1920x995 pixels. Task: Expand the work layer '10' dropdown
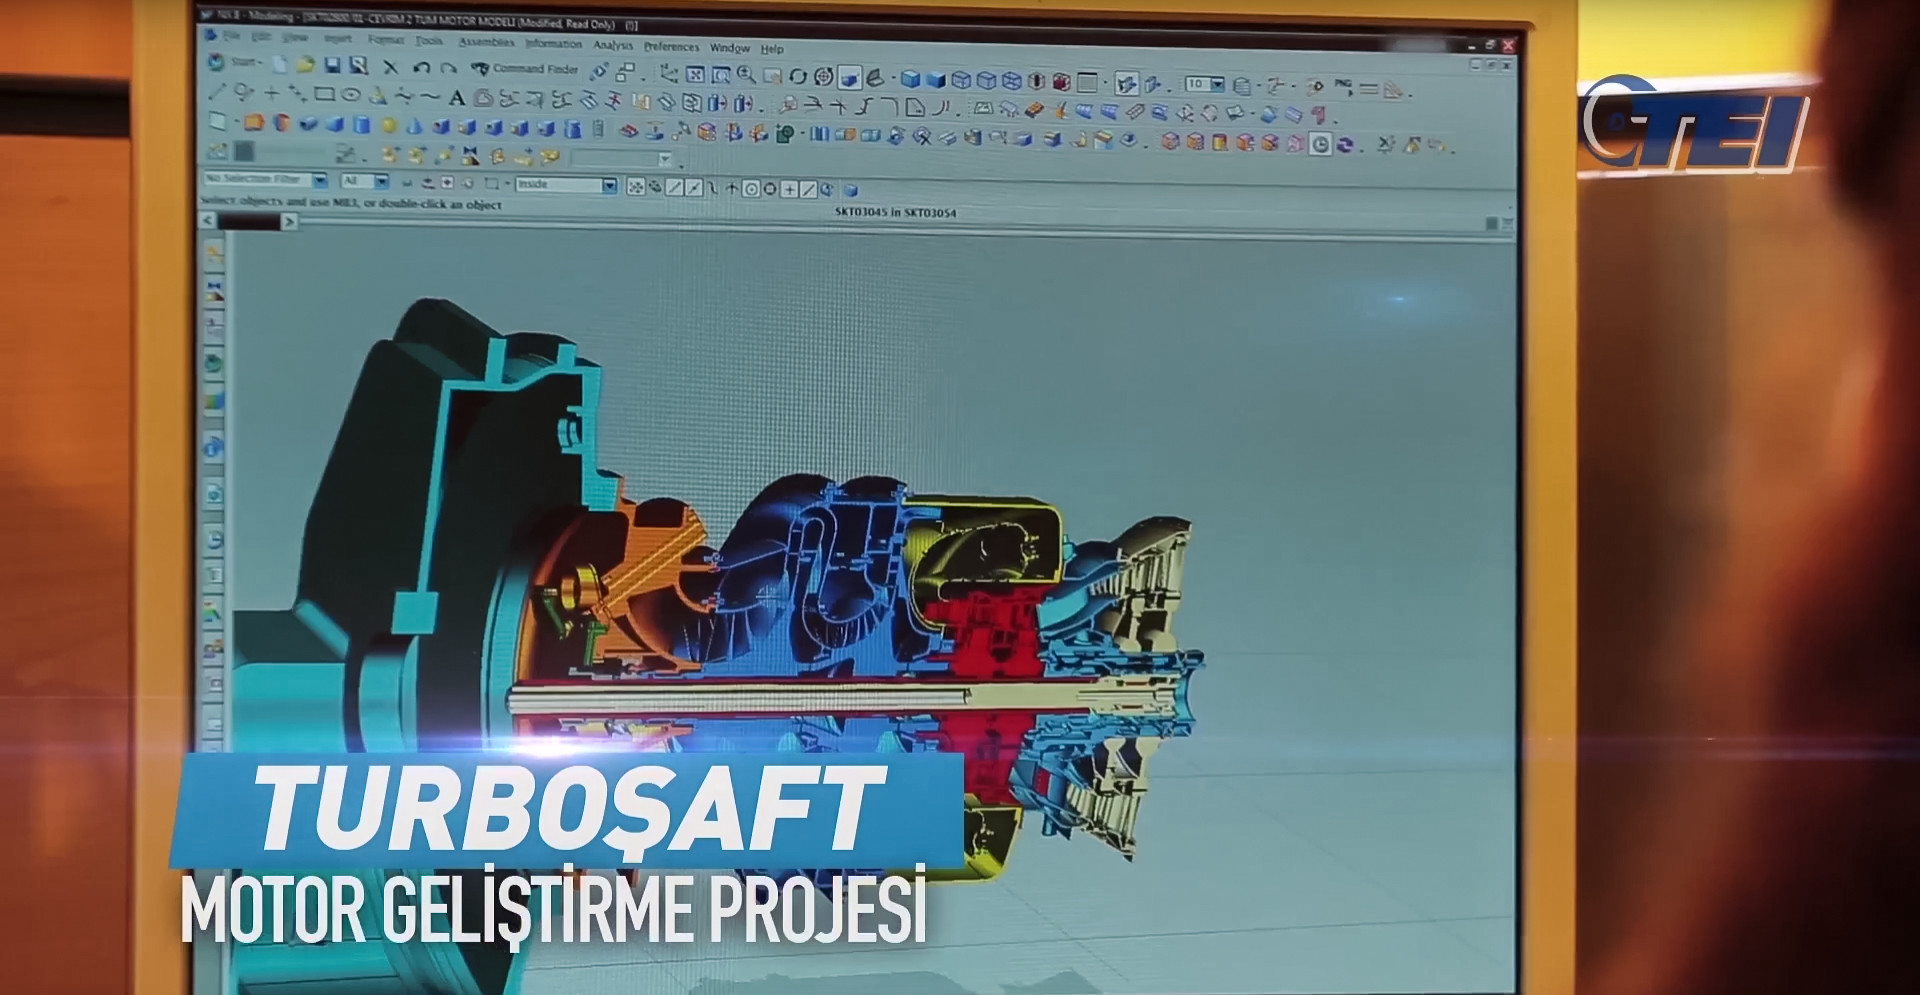pyautogui.click(x=1218, y=84)
